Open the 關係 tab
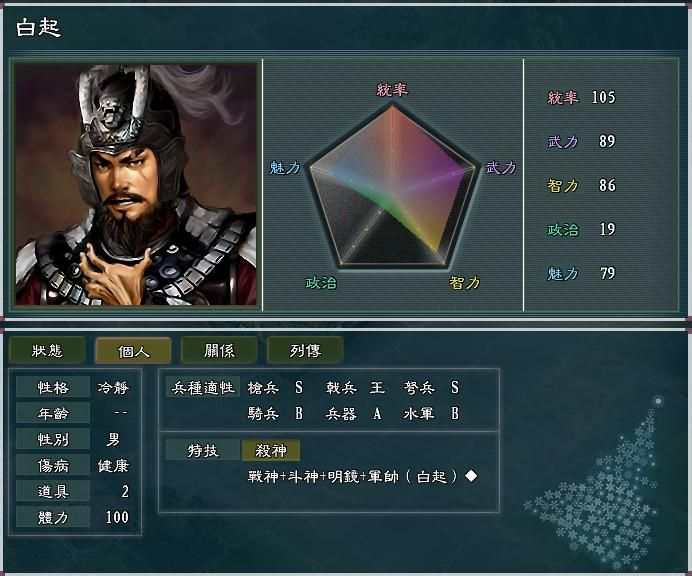Viewport: 692px width, 576px height. (219, 351)
